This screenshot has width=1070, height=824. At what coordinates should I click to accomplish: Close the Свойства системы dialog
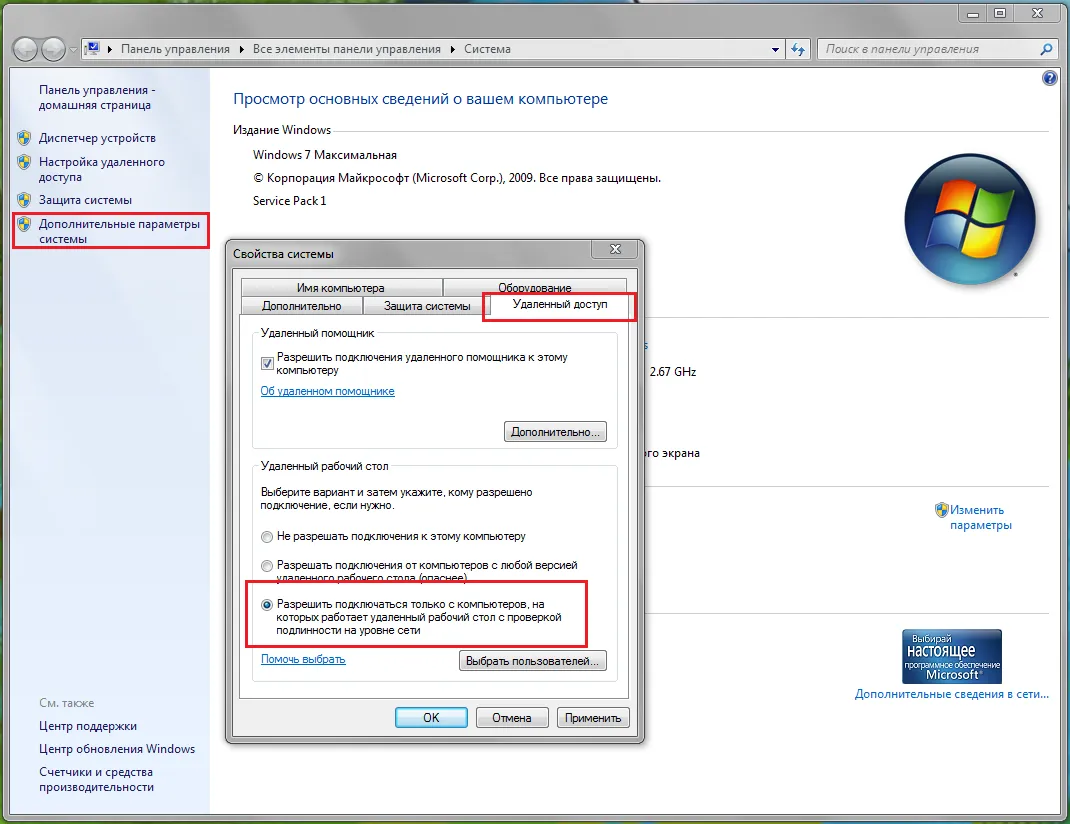tap(616, 249)
